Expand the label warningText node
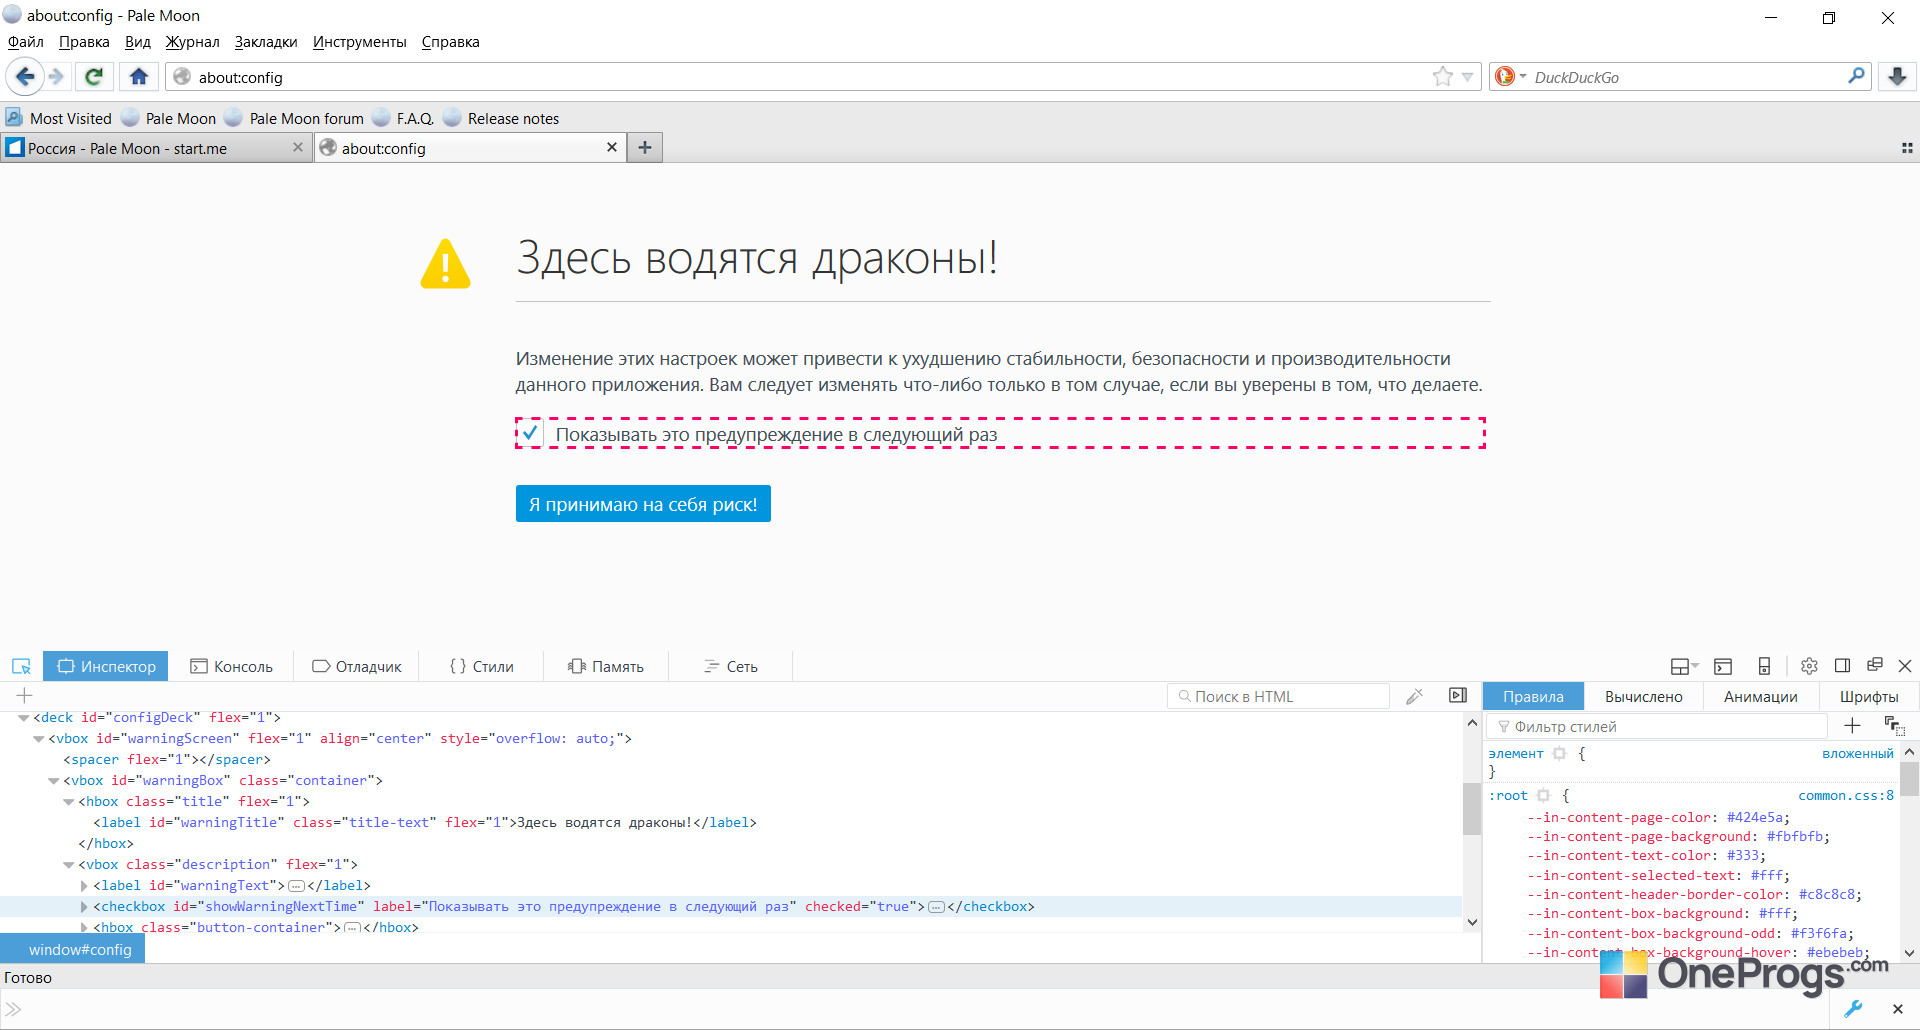 point(84,886)
